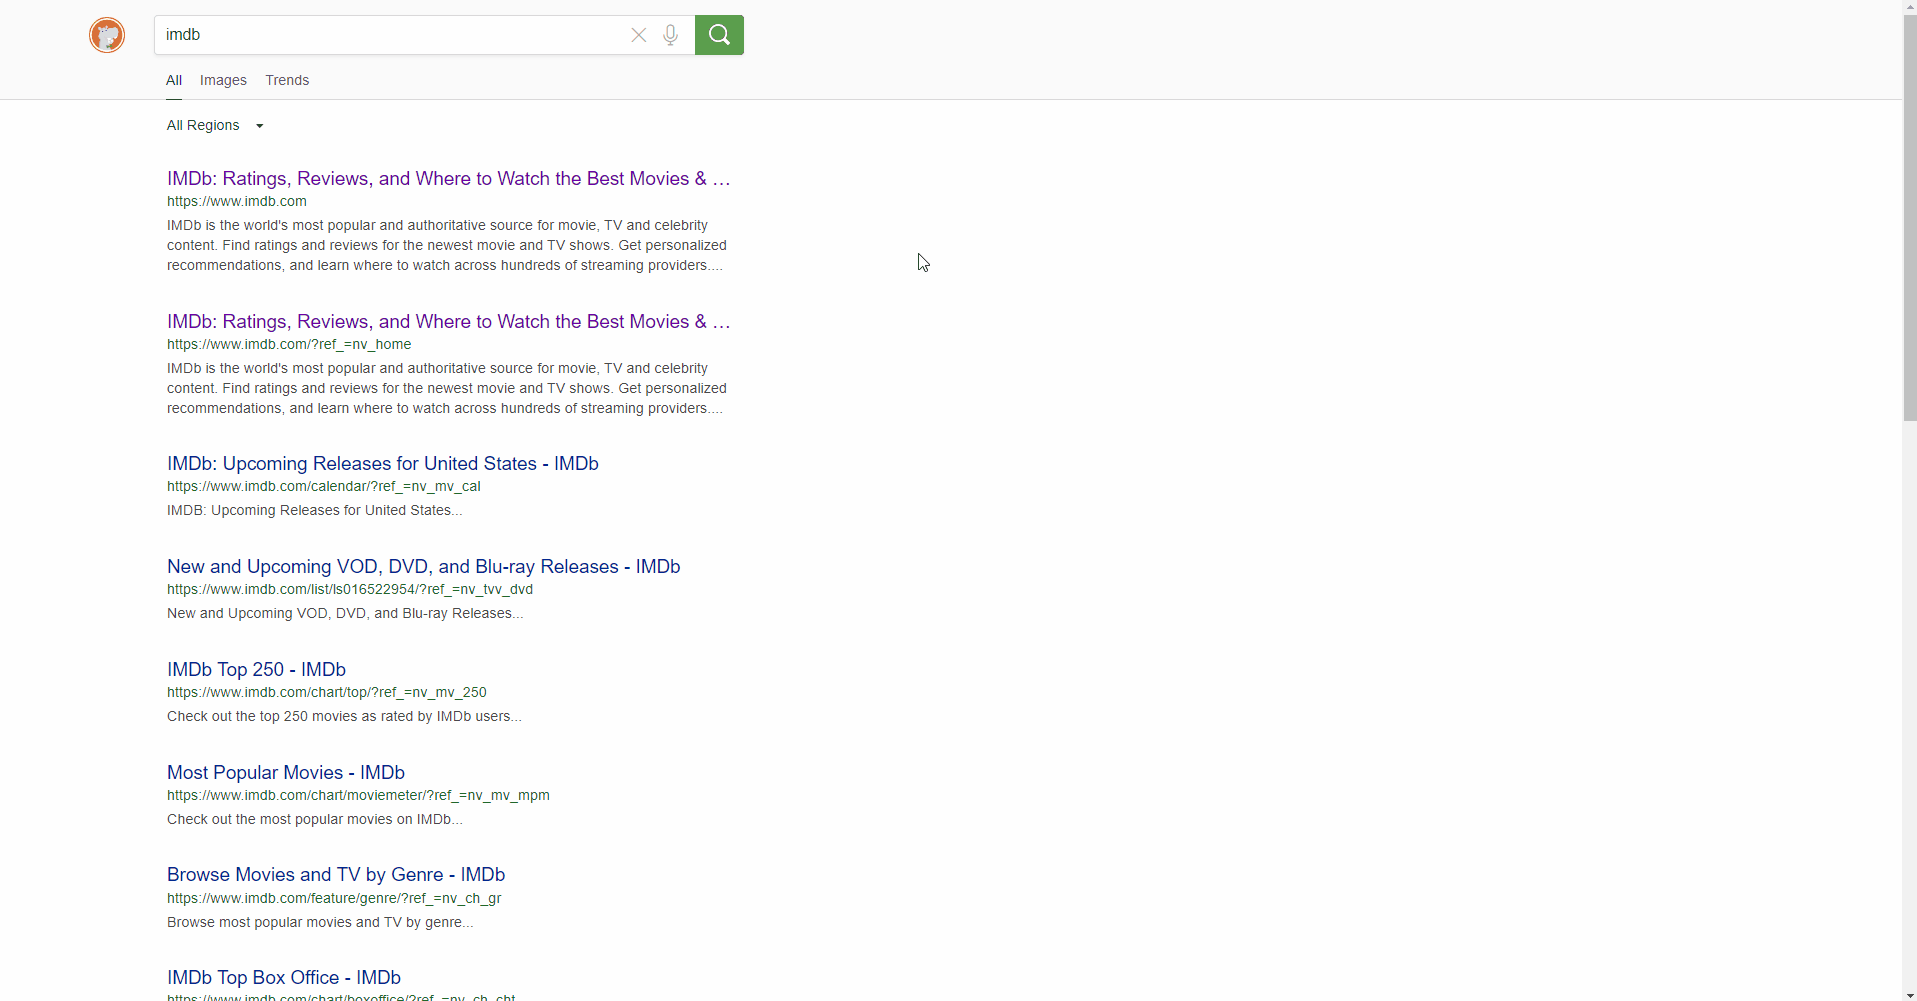Switch to the All tab
This screenshot has height=1001, width=1917.
[174, 80]
